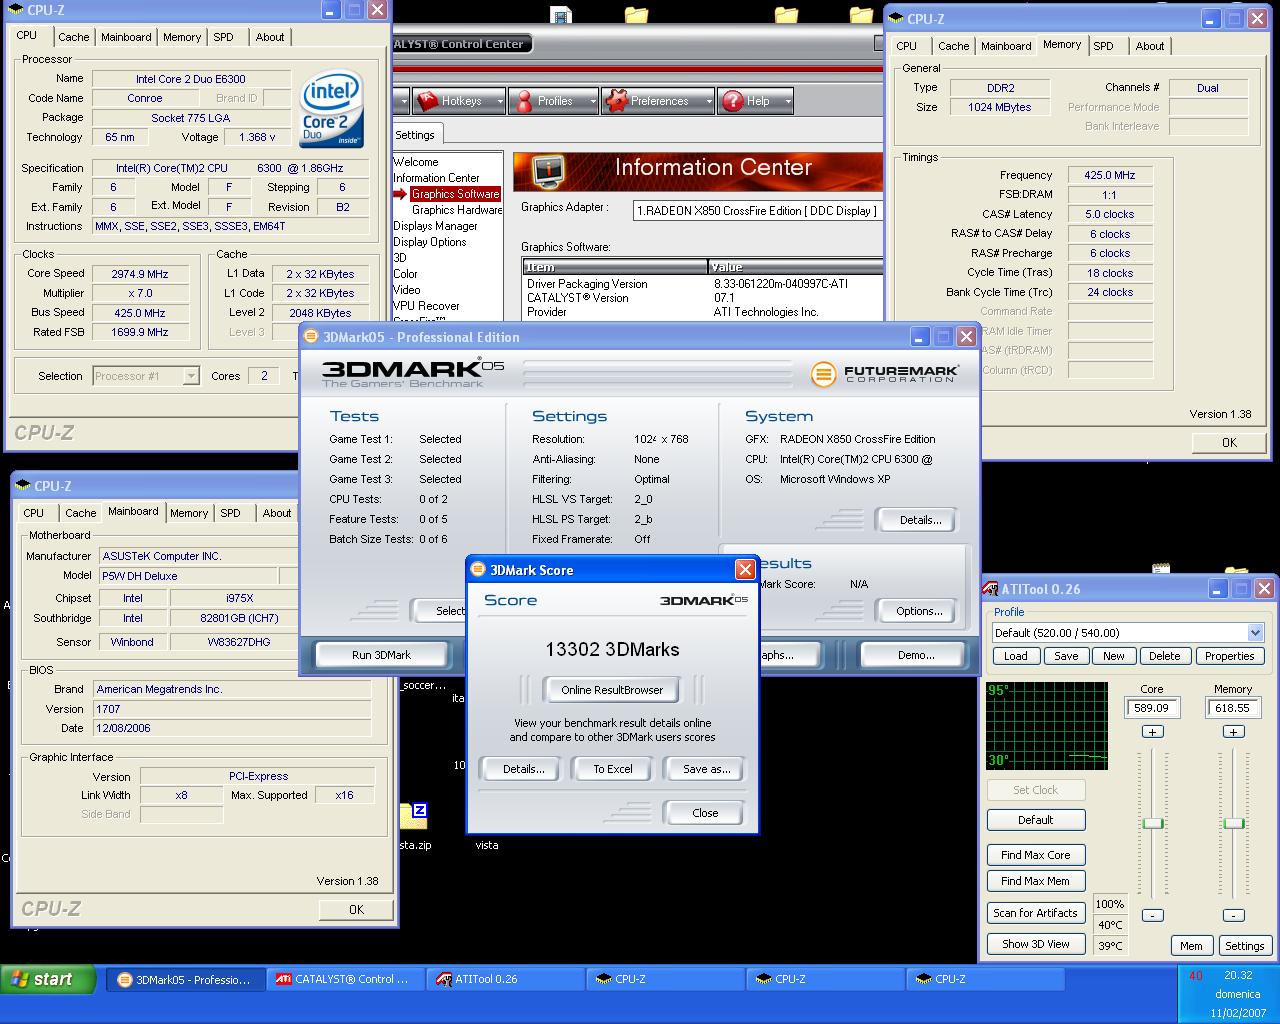
Task: Select the Settings tab in Catalyst Control Center
Action: tap(414, 135)
